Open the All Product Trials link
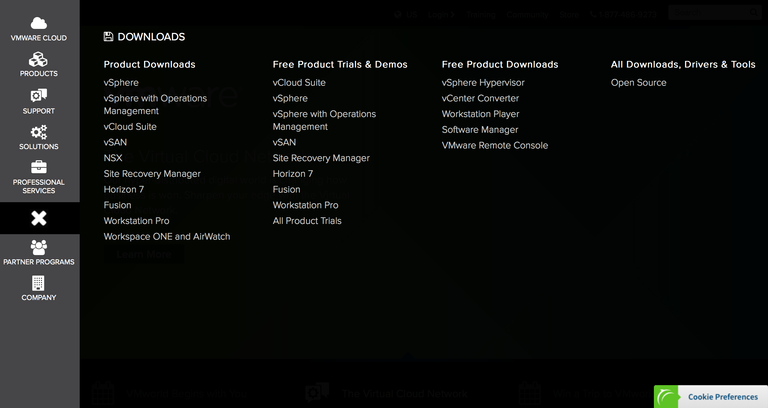The image size is (768, 408). 307,221
